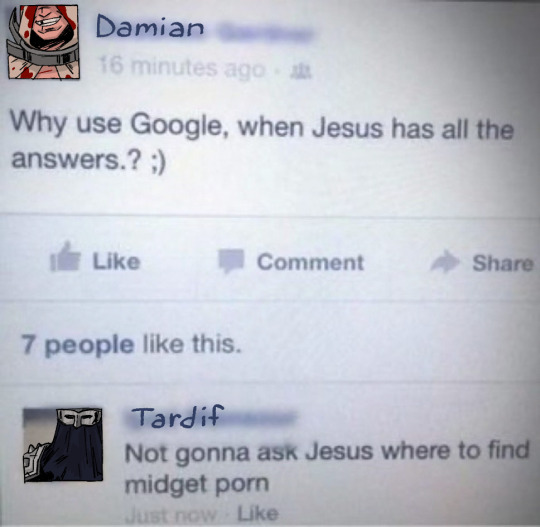Click the winking smiley in the post
Viewport: 540px width, 527px height.
(159, 163)
